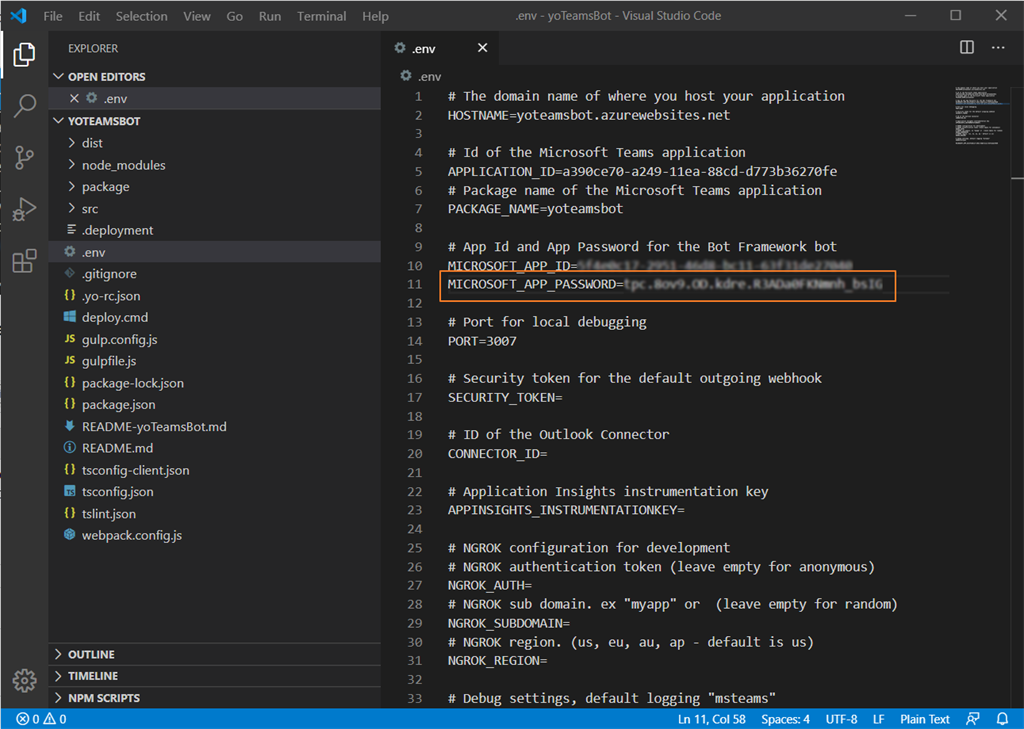Screen dimensions: 1024x729
Task: Open more editor actions with the ellipsis icon
Action: pyautogui.click(x=997, y=46)
